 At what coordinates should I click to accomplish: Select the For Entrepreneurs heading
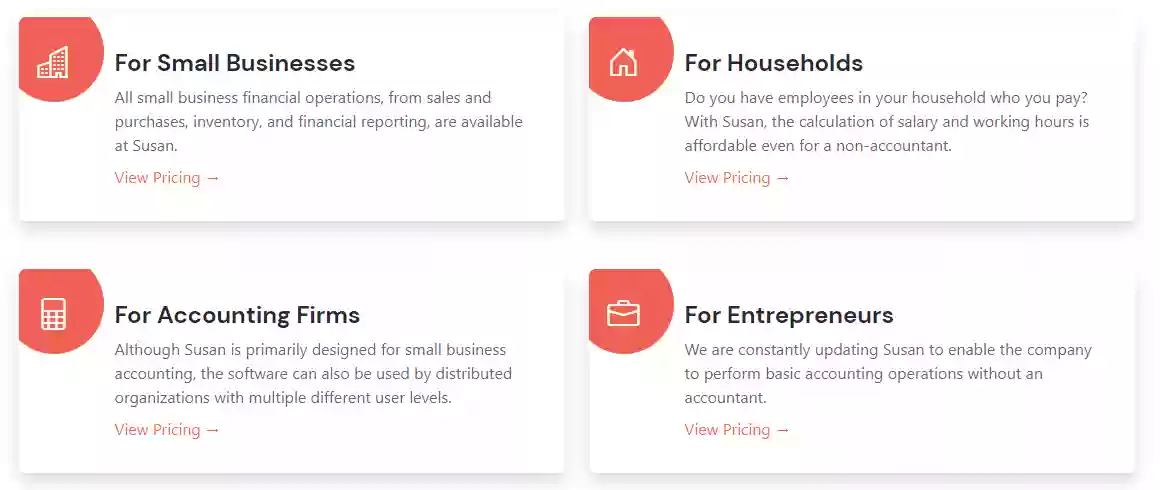789,315
